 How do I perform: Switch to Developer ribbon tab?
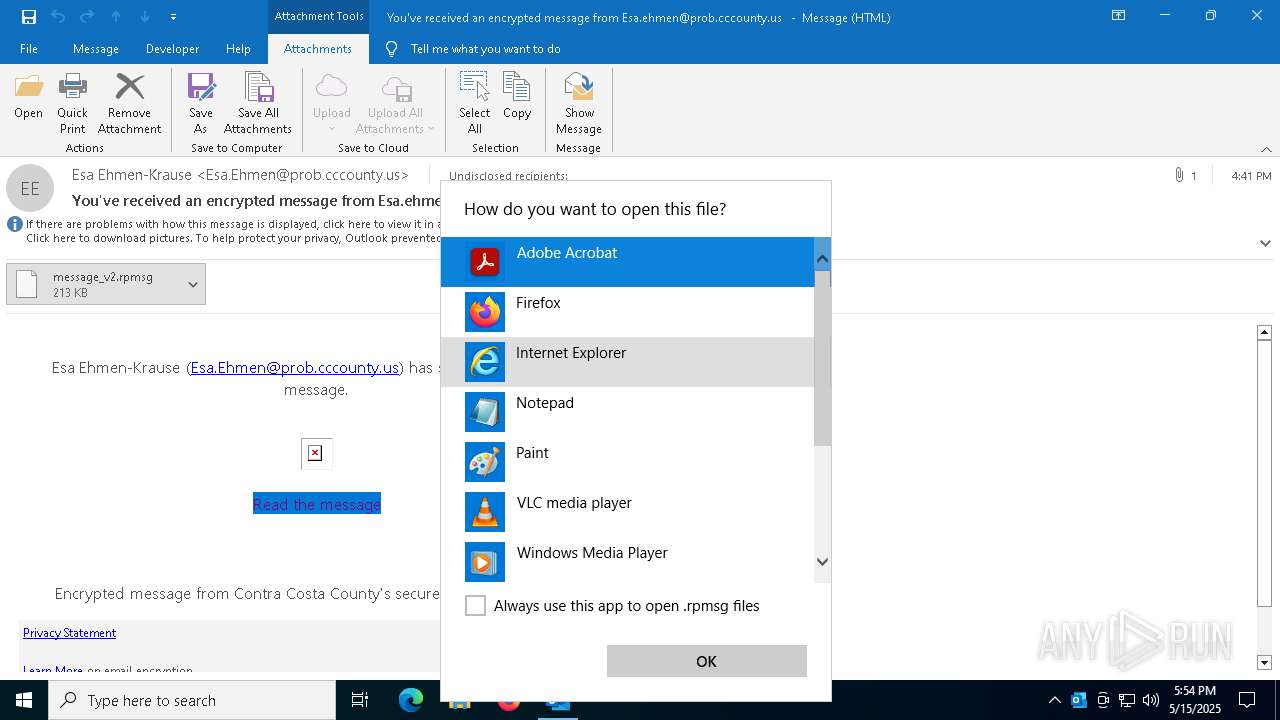tap(172, 49)
